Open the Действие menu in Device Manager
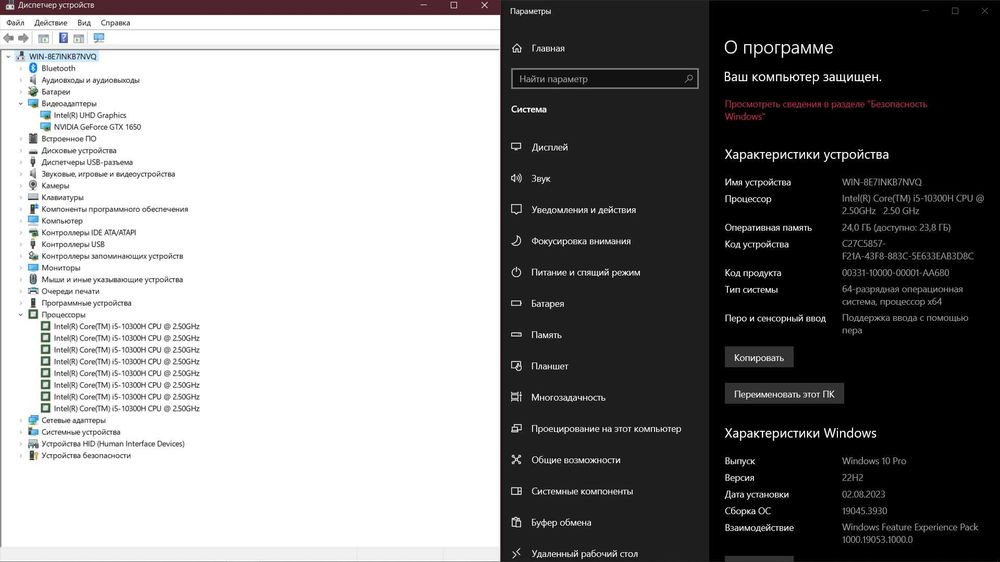Viewport: 1000px width, 562px height. pos(50,23)
